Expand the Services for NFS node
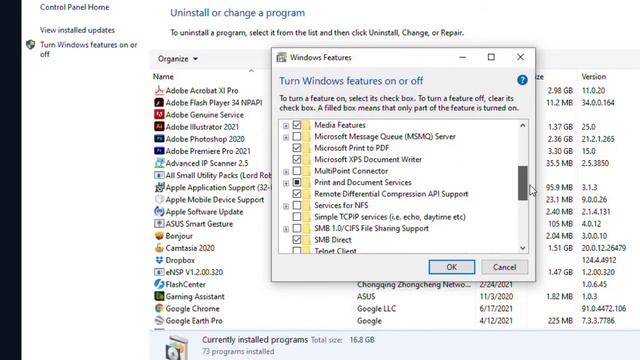This screenshot has width=640, height=360. click(x=286, y=206)
